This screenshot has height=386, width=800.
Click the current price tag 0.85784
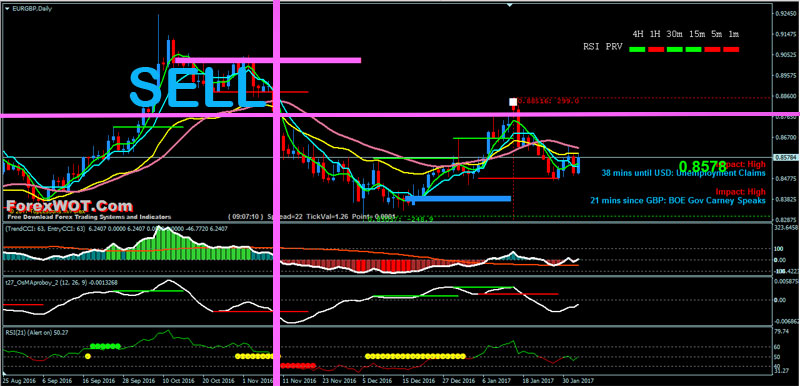pyautogui.click(x=787, y=158)
